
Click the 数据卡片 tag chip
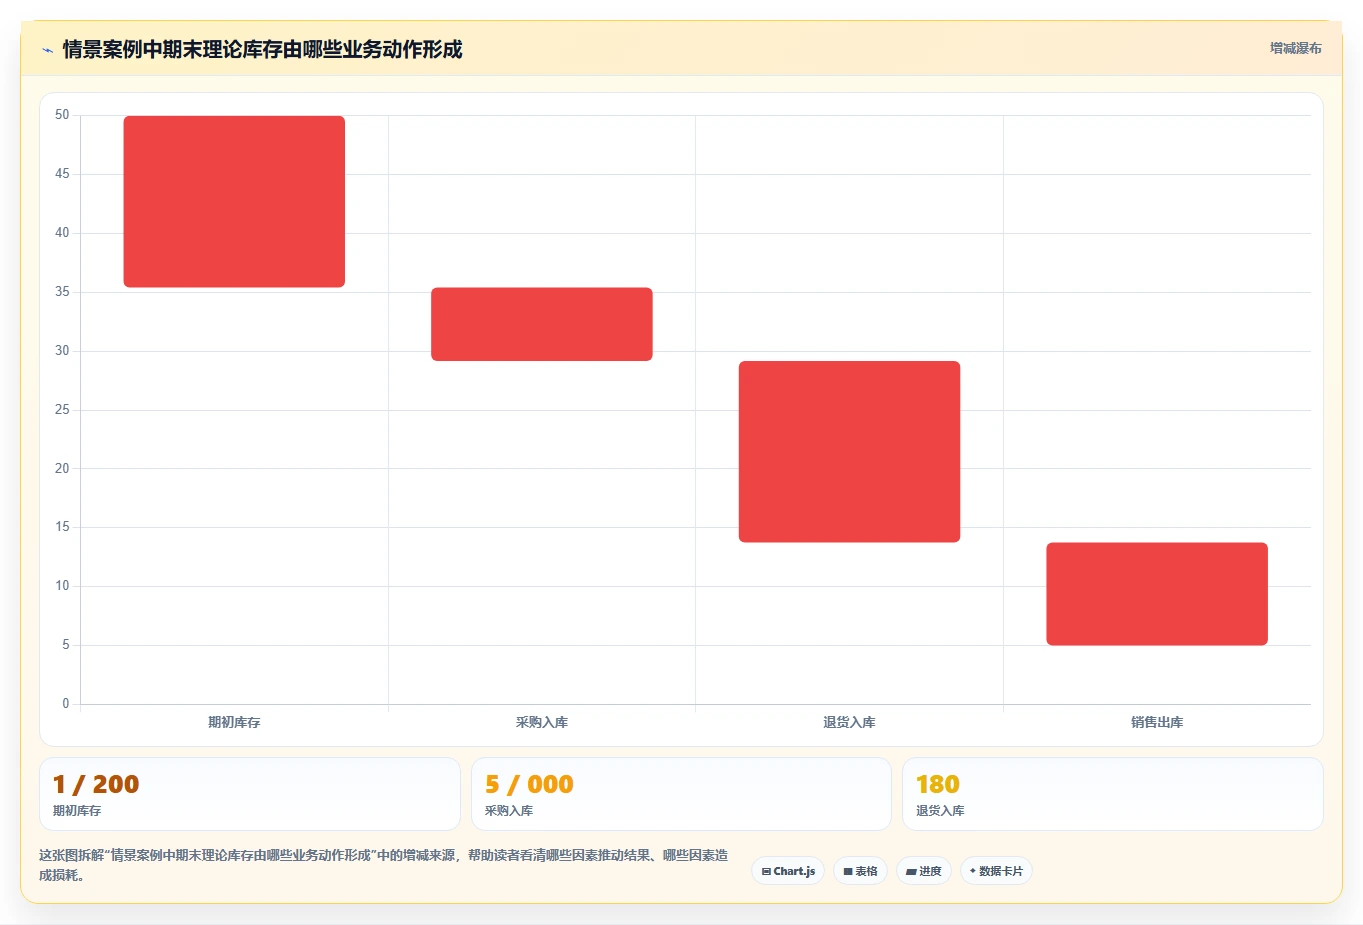tap(996, 871)
